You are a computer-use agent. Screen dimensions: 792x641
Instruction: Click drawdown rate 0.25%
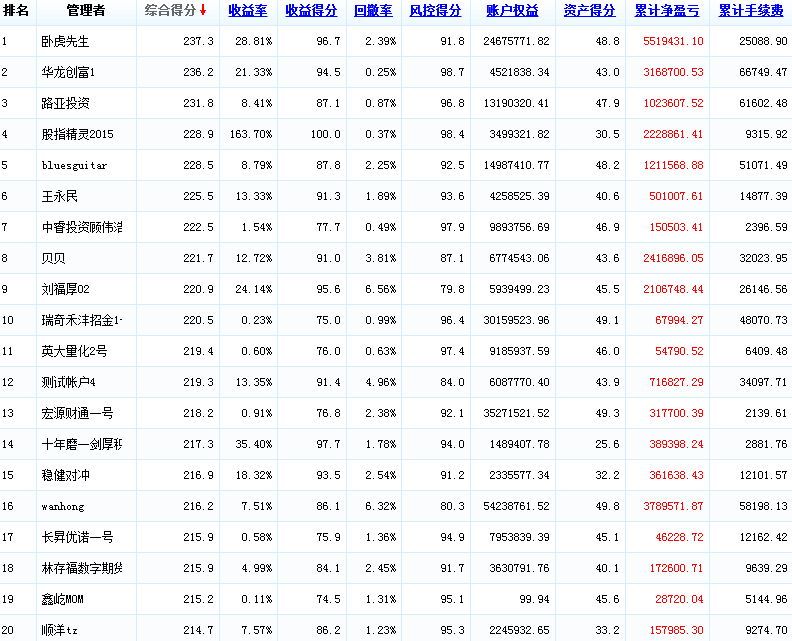pos(381,72)
